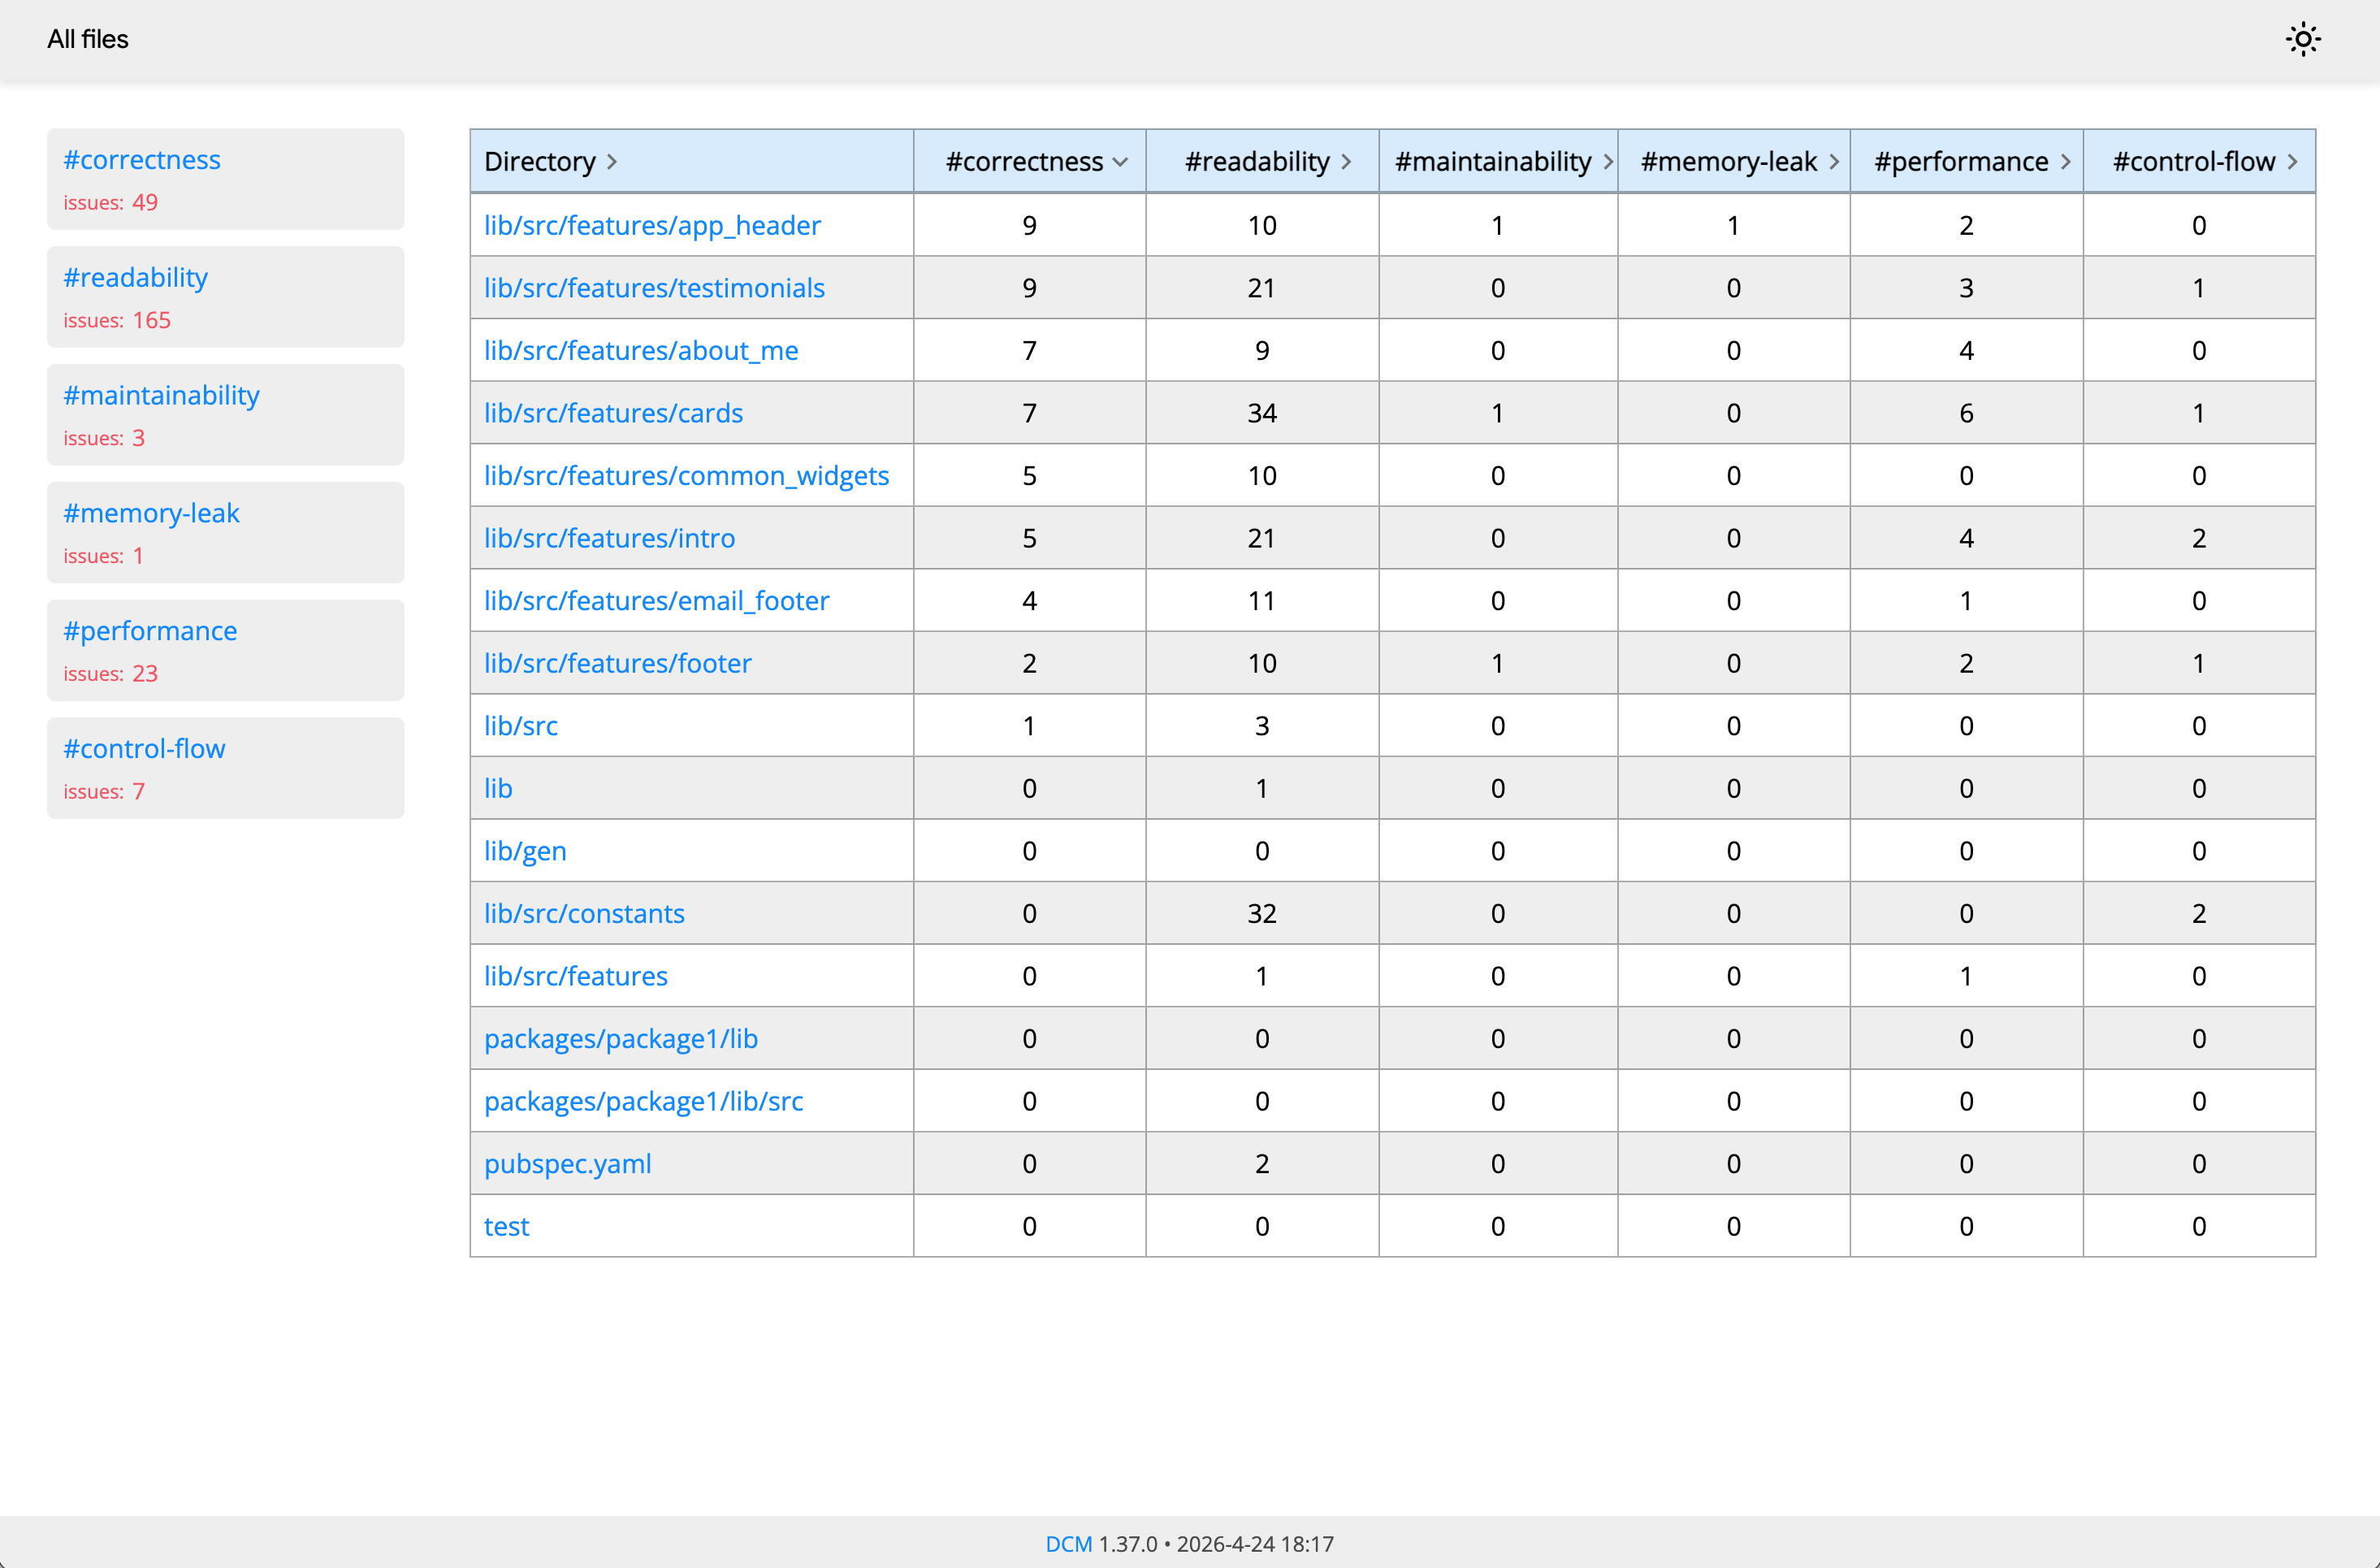Select #memory-leak issues card
The image size is (2380, 1568).
click(151, 514)
